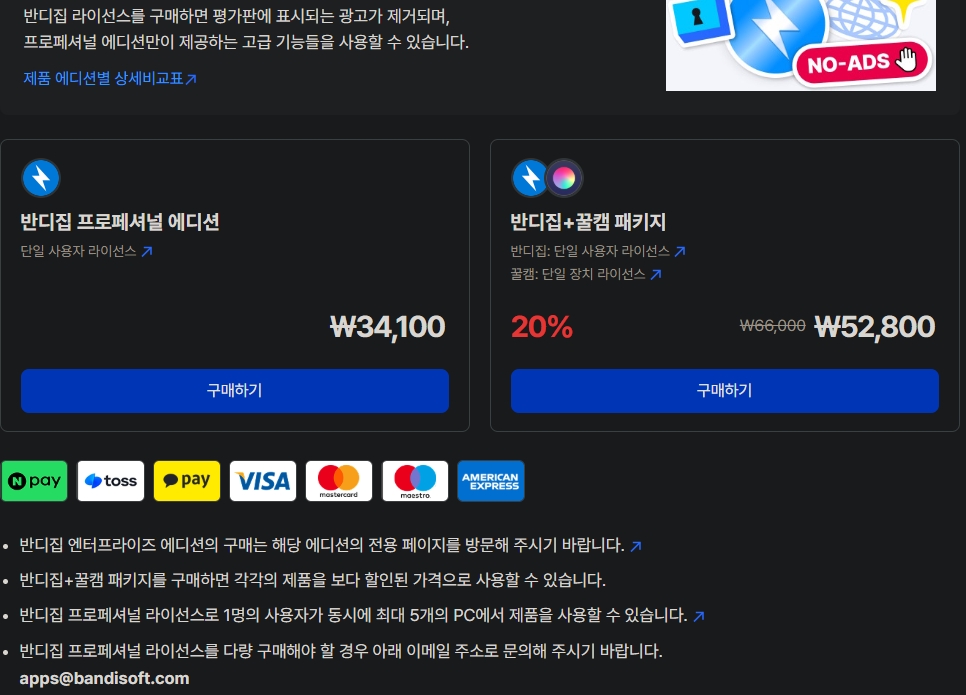This screenshot has height=695, width=966.
Task: Click 구매하기 for the 반디집+꿀캠 패키지
Action: (724, 391)
